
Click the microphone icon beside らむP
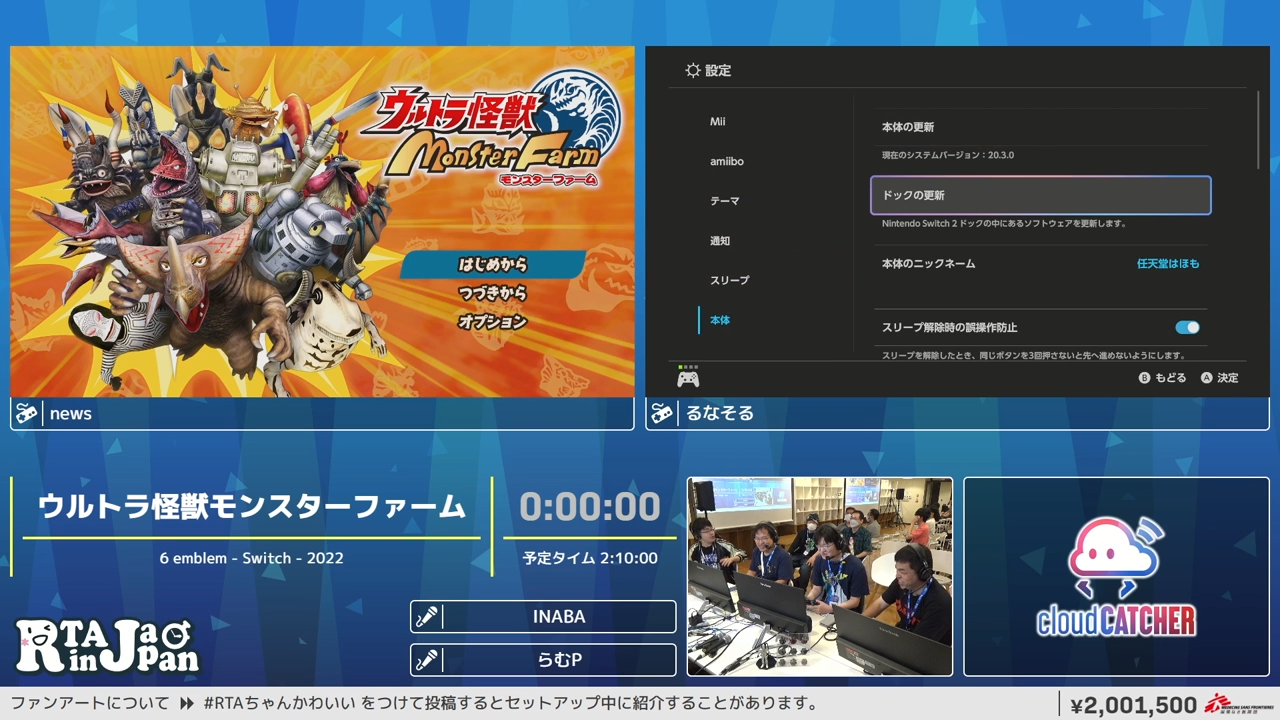[427, 660]
